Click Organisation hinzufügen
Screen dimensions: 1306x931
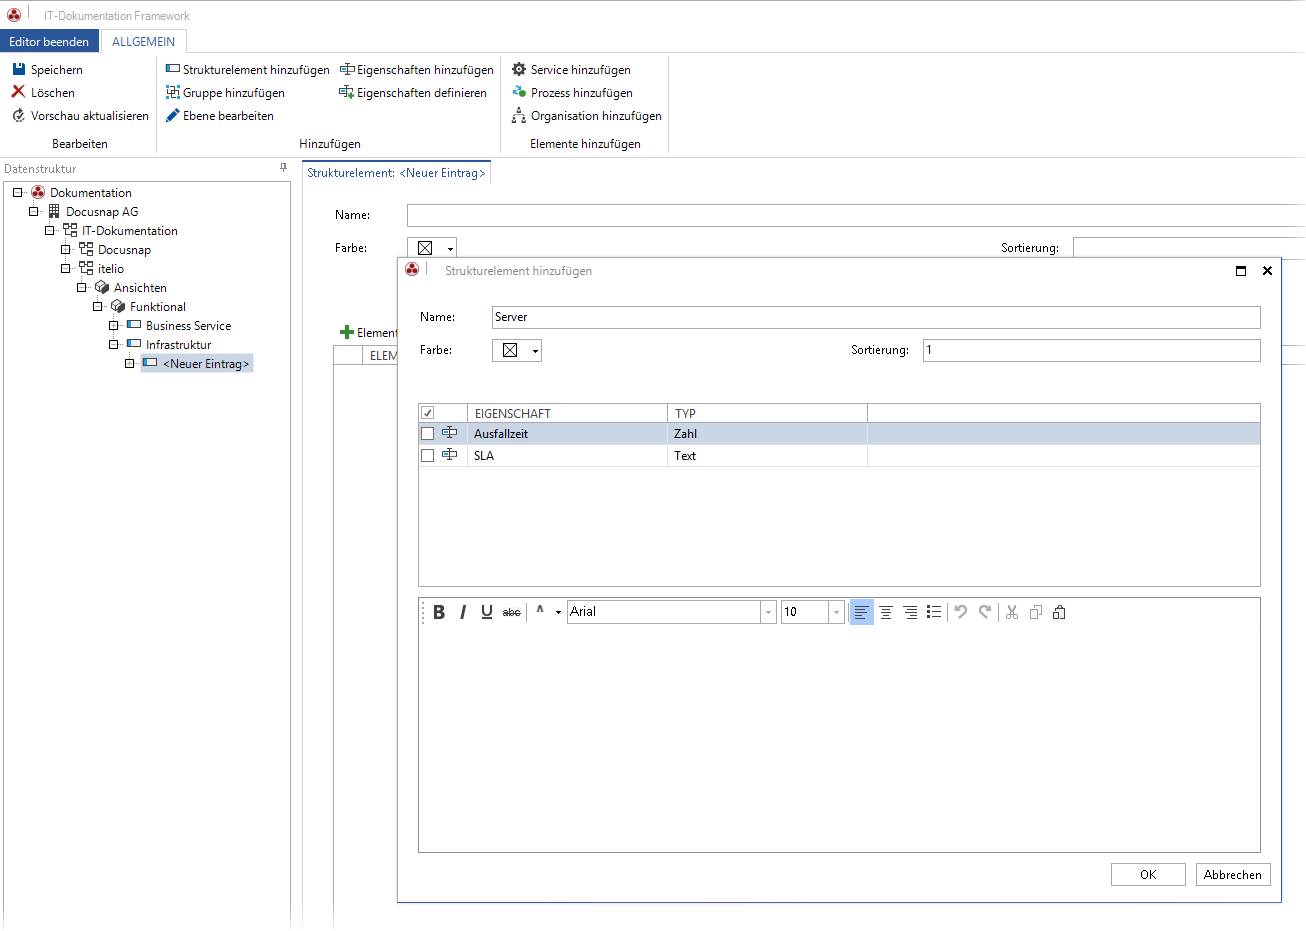click(x=586, y=115)
